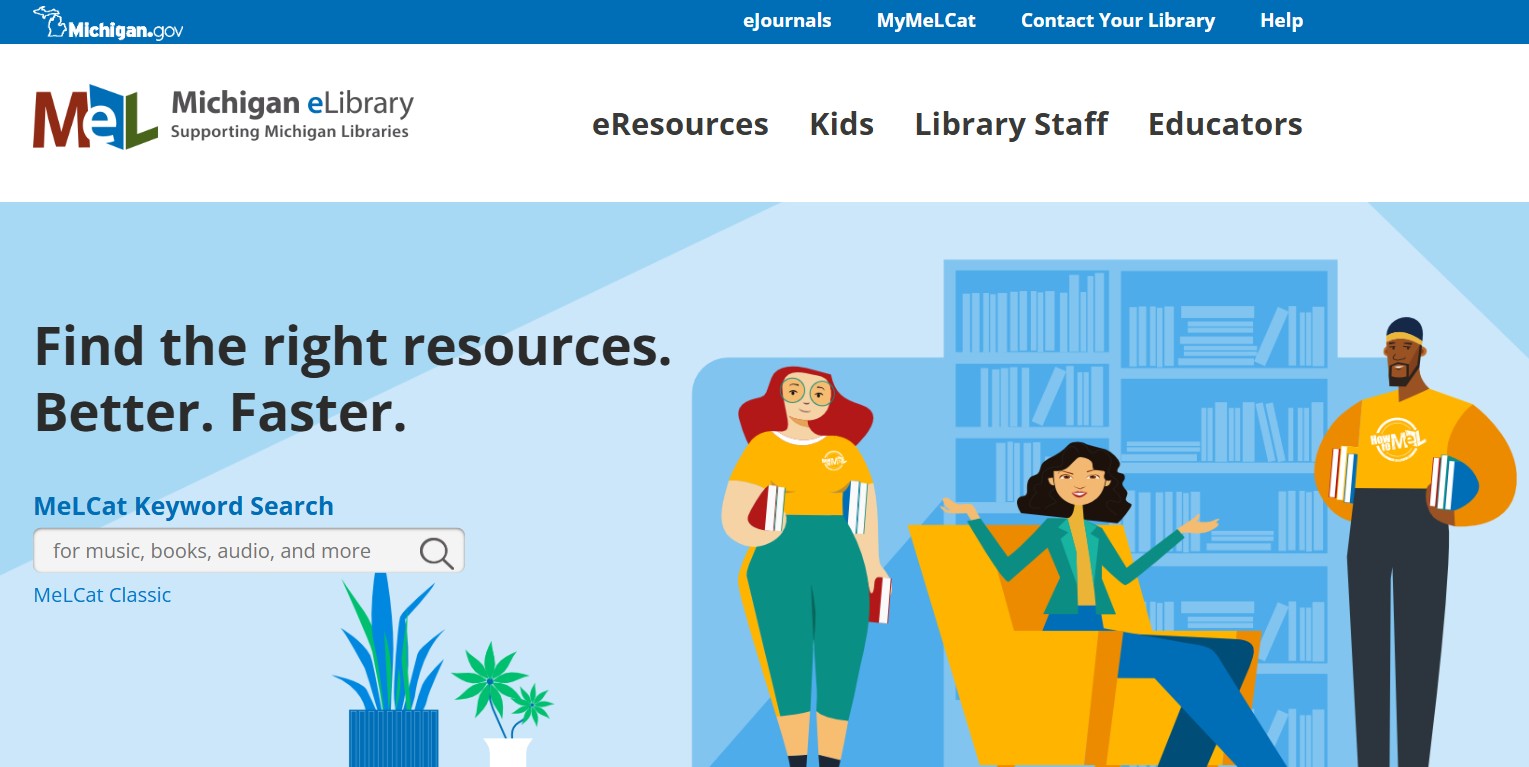This screenshot has height=767, width=1529.
Task: Open the Kids menu
Action: (x=842, y=124)
